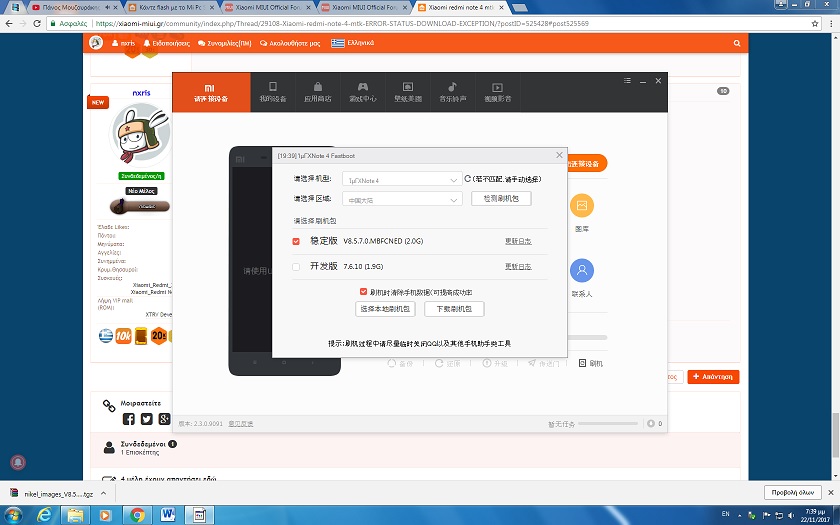This screenshot has height=525, width=840.
Task: Uncheck the stable version V8.5.7.0 checkbox
Action: coord(296,241)
